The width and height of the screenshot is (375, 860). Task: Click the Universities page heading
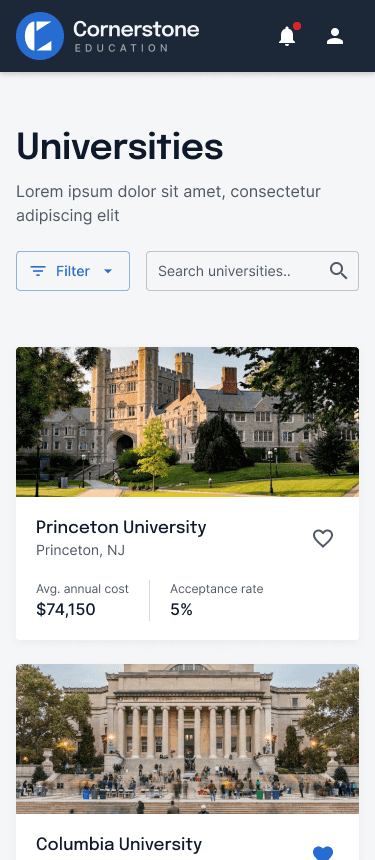[120, 147]
